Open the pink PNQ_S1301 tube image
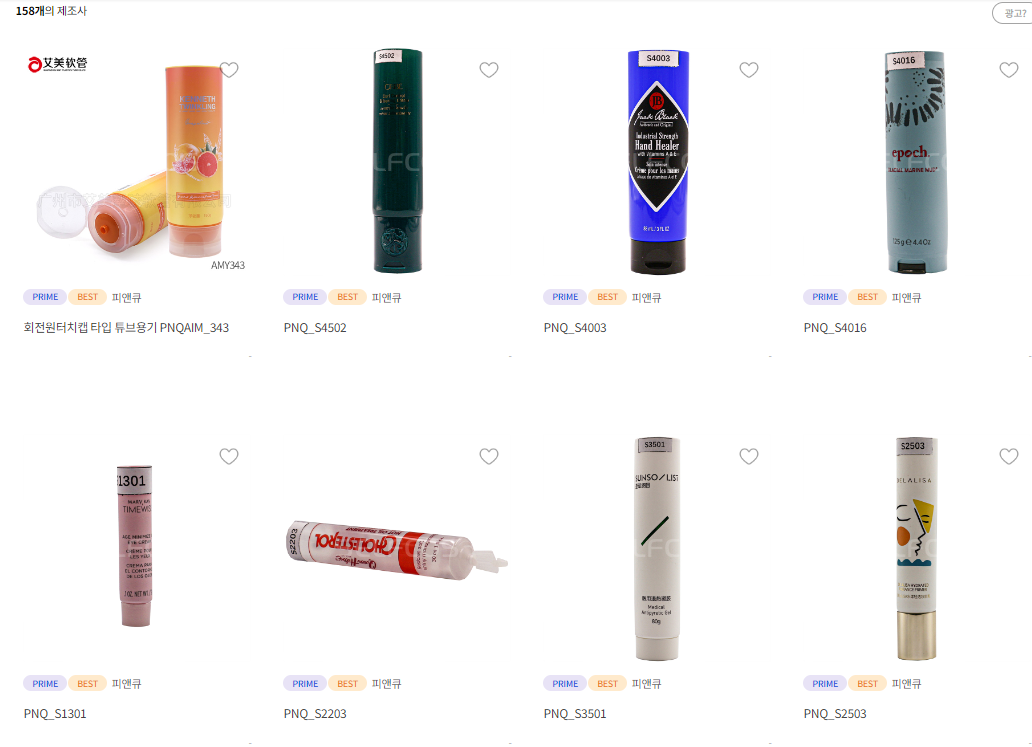The height and width of the screenshot is (747, 1032). click(135, 546)
